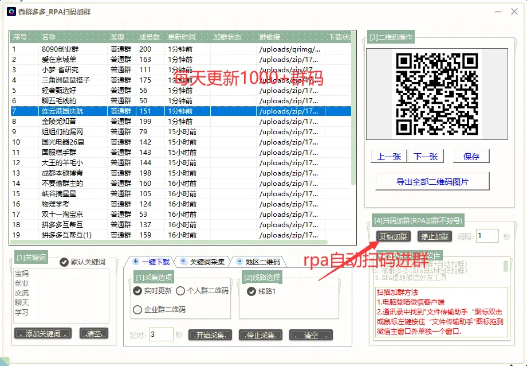Toggle the 线路1 option
527x366 pixels.
(251, 291)
